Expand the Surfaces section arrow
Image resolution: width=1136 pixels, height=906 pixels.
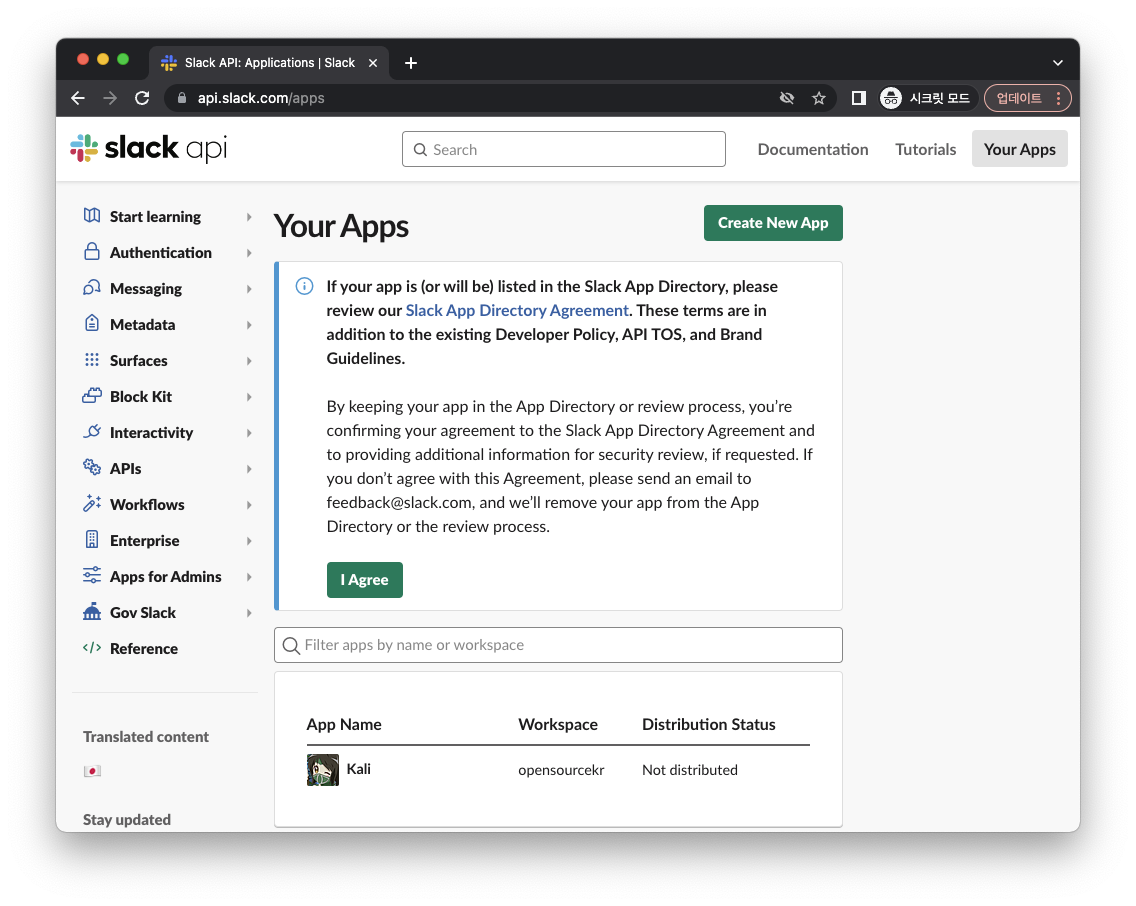pyautogui.click(x=248, y=361)
